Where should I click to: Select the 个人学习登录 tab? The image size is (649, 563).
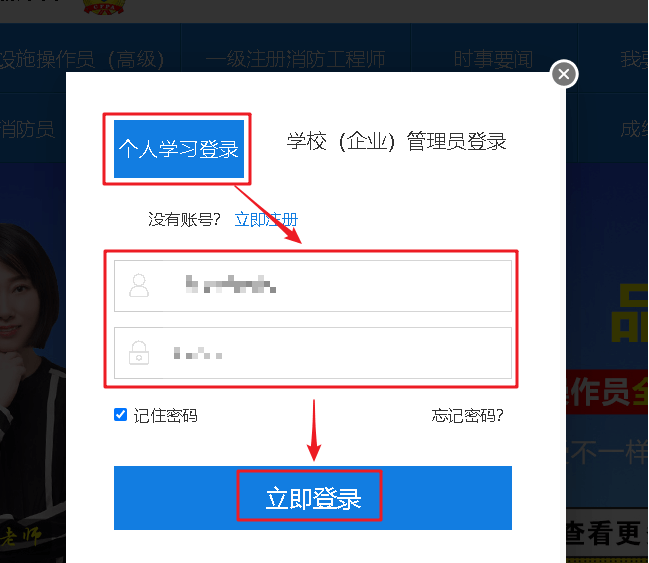click(x=179, y=149)
